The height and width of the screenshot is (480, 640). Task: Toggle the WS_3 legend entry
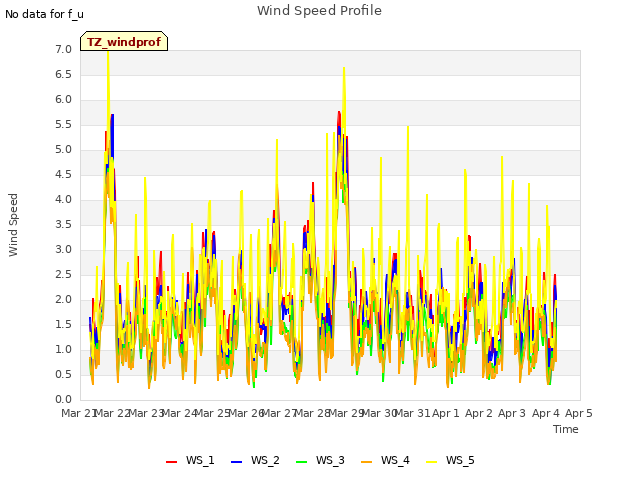pyautogui.click(x=320, y=460)
